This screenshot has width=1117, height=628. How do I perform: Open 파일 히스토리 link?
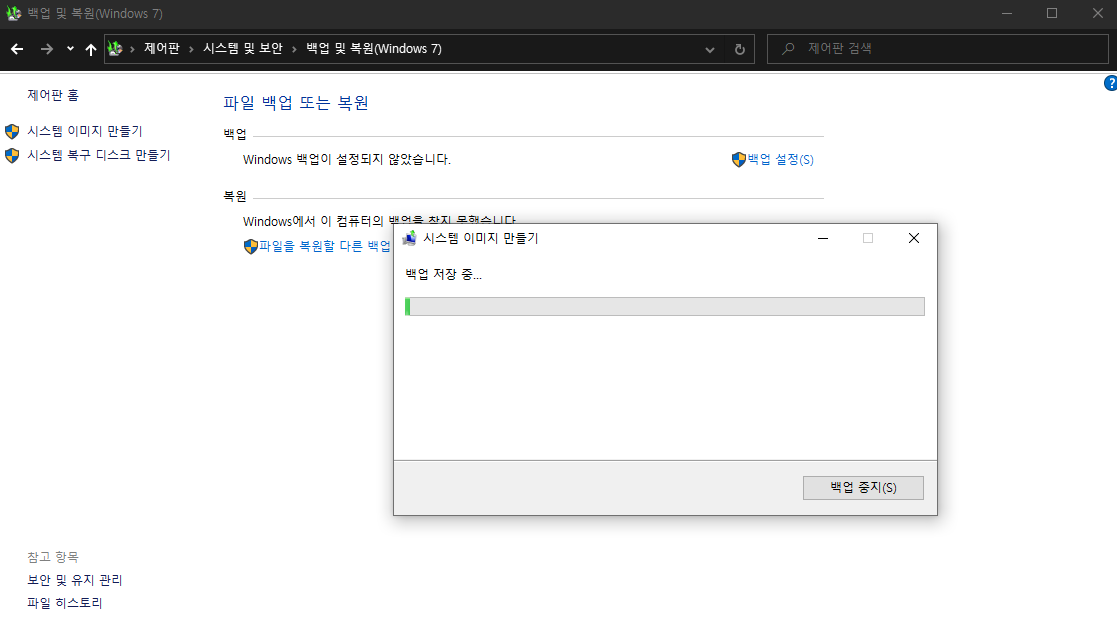[65, 603]
